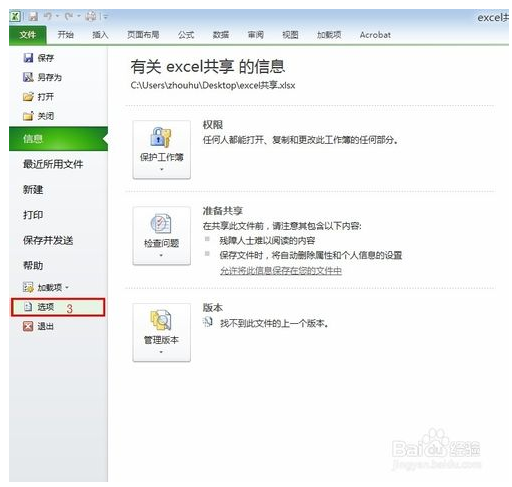The height and width of the screenshot is (487, 512).
Task: Click the Save disk icon in the quick access toolbar
Action: point(33,16)
